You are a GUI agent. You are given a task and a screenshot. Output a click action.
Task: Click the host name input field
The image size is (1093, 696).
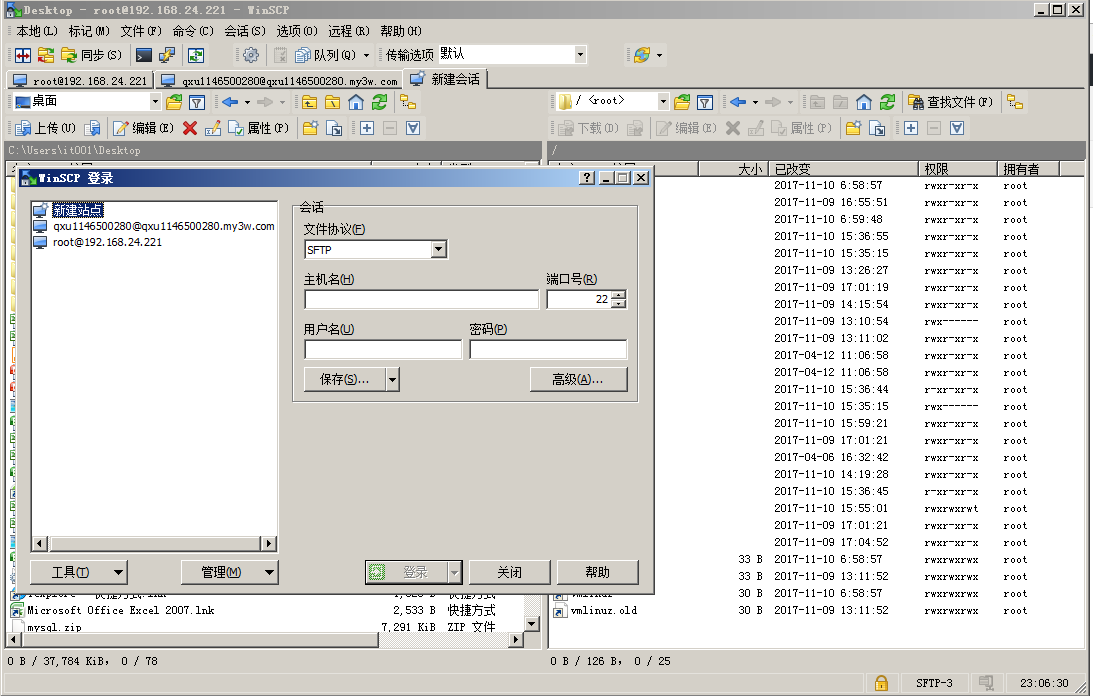click(422, 299)
